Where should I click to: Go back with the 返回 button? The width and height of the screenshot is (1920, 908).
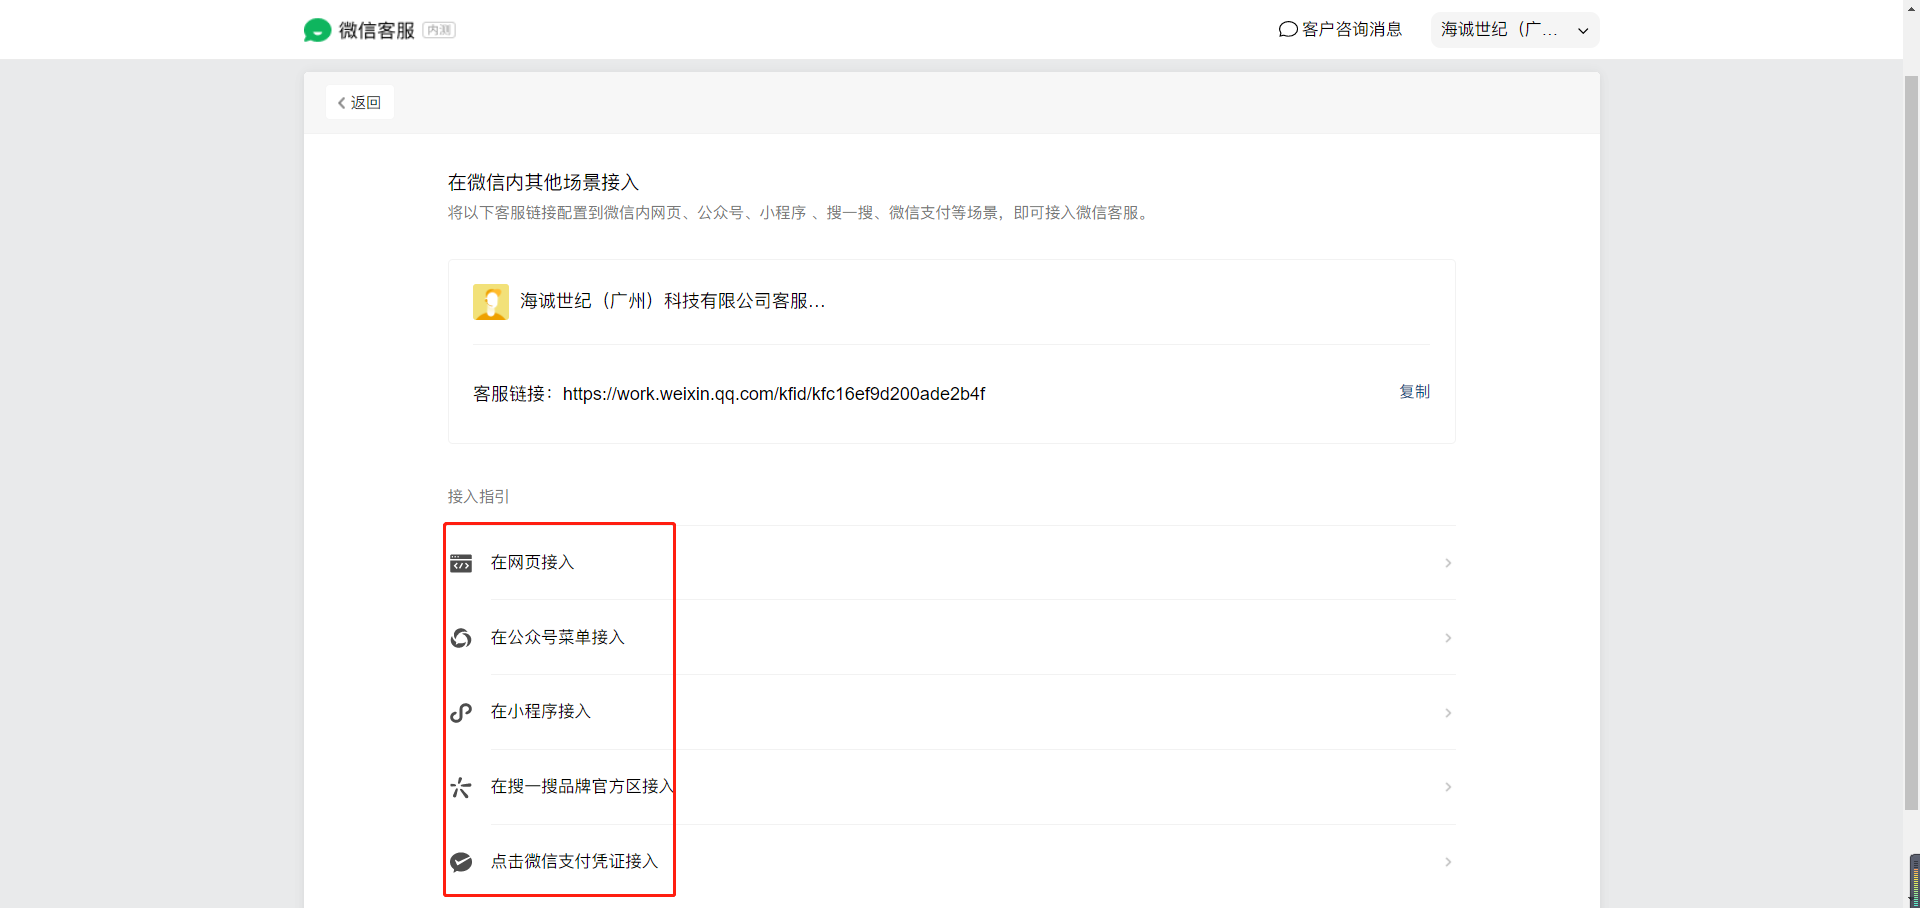coord(360,102)
